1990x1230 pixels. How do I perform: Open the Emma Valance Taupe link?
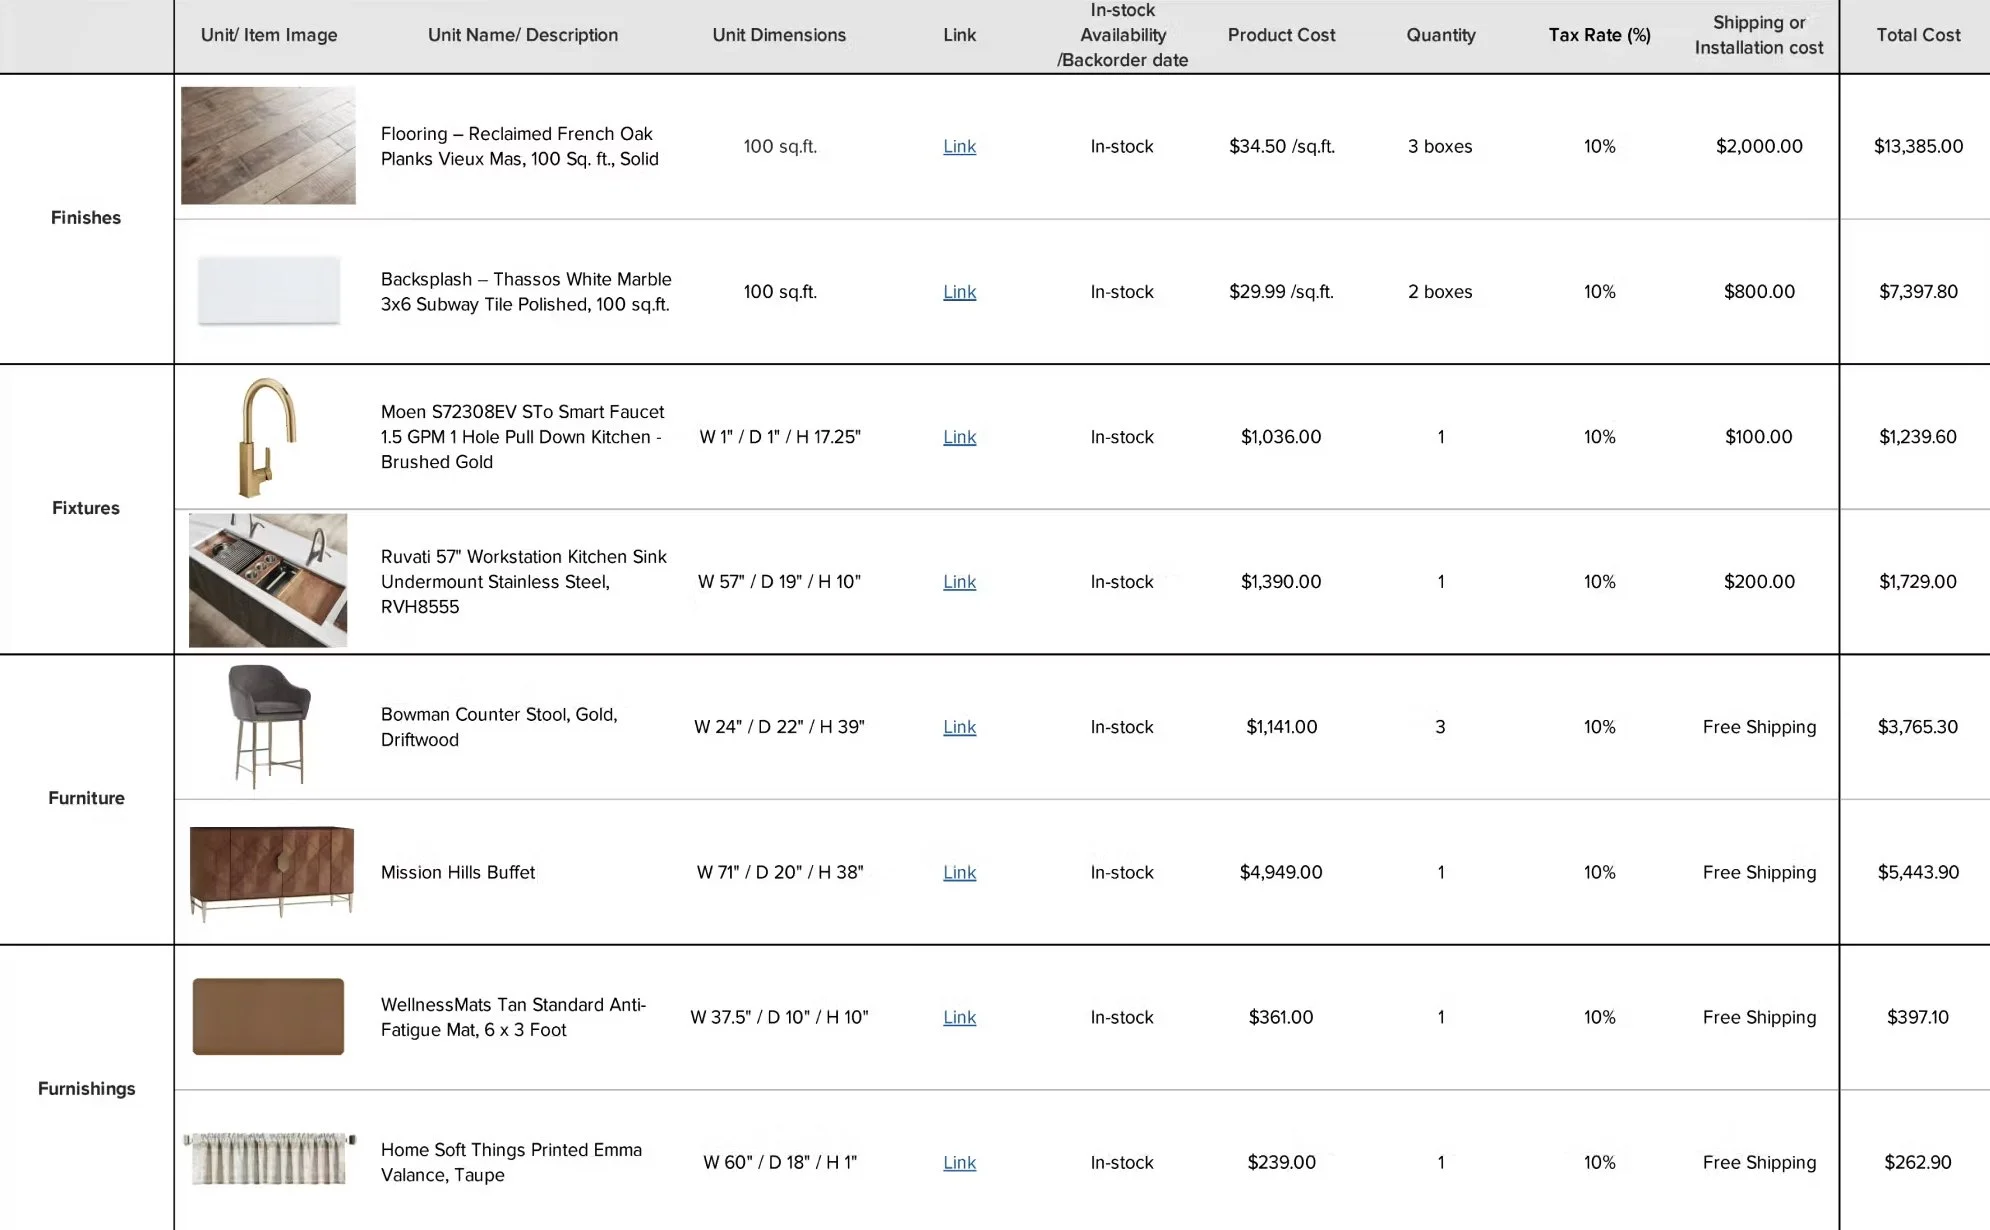pos(959,1162)
